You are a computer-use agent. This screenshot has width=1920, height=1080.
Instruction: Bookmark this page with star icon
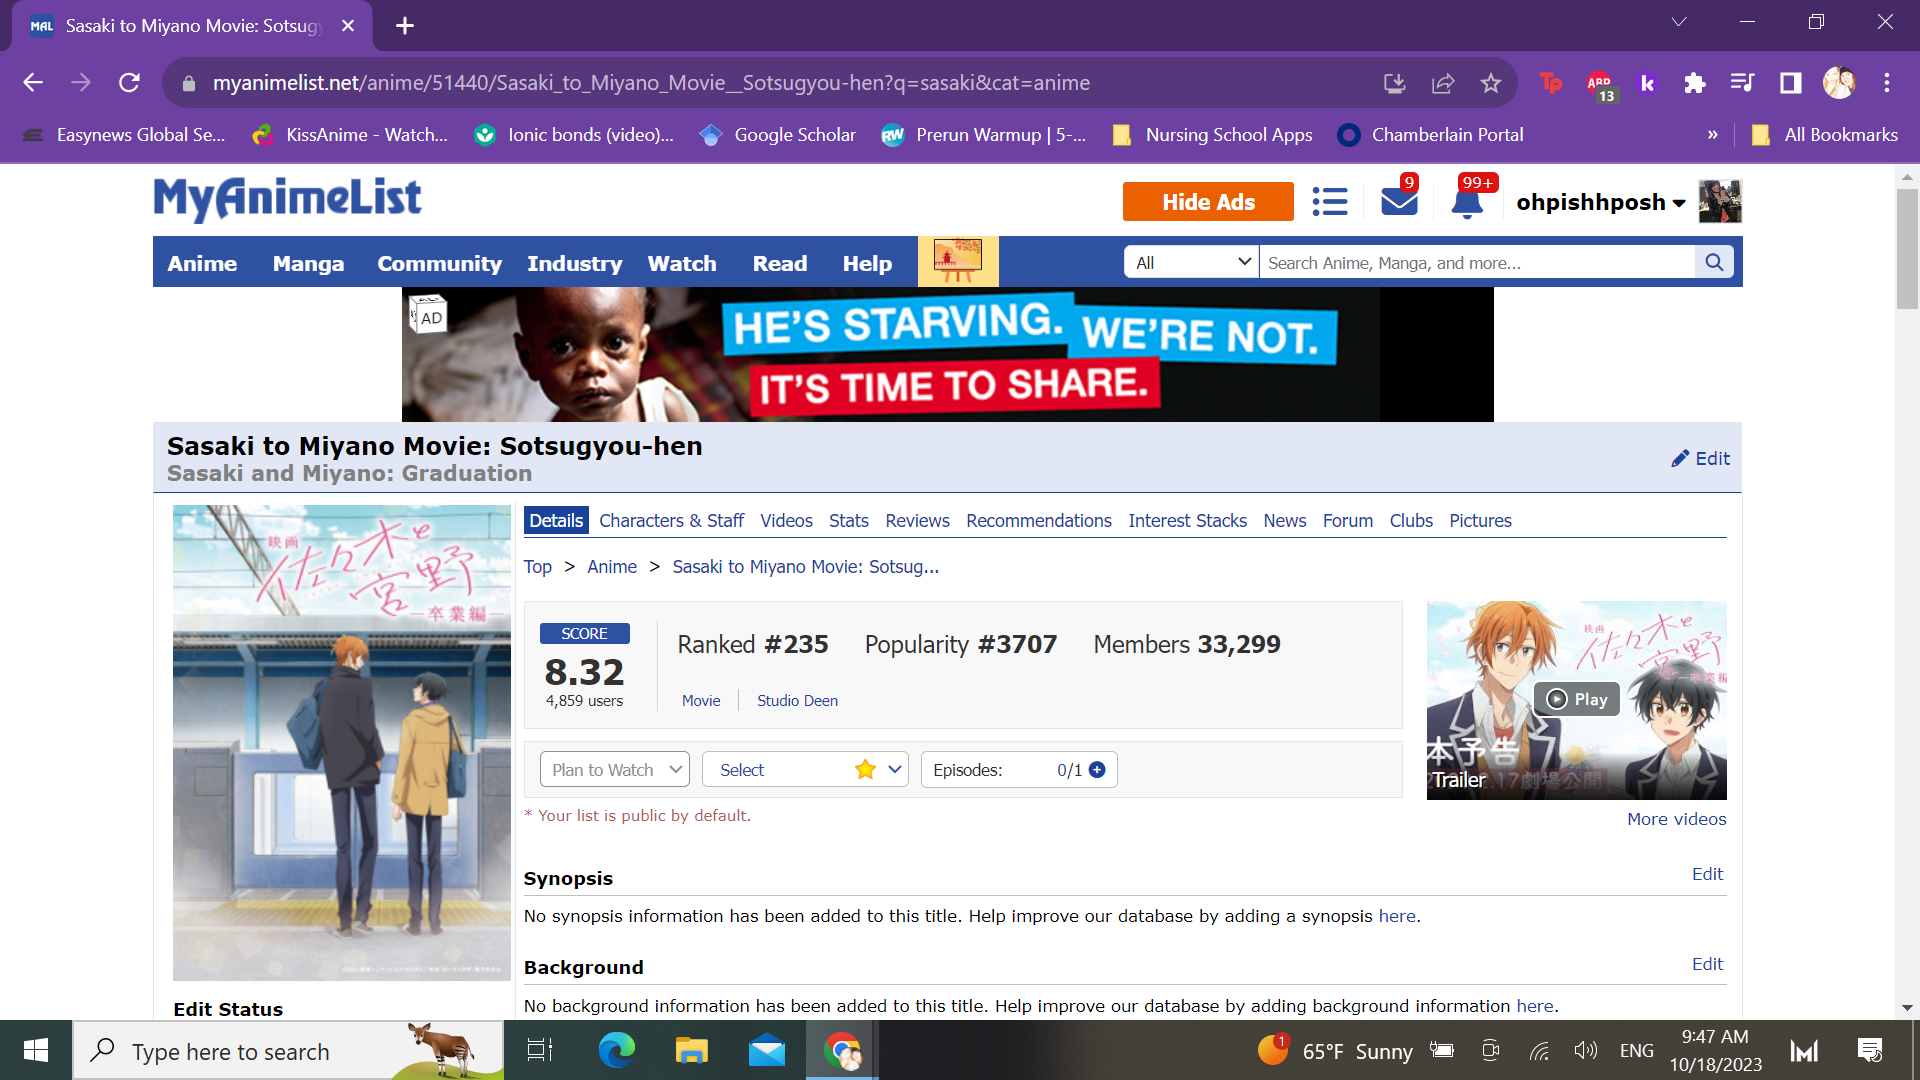pyautogui.click(x=1491, y=83)
